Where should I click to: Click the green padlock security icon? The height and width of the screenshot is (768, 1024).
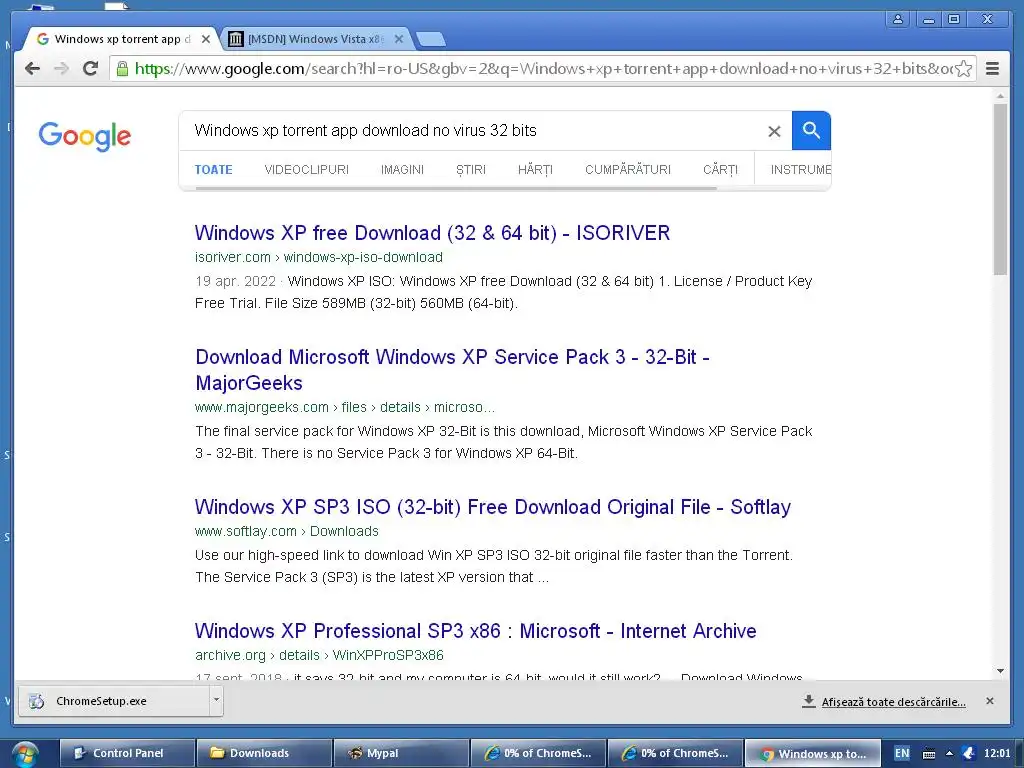click(x=122, y=69)
